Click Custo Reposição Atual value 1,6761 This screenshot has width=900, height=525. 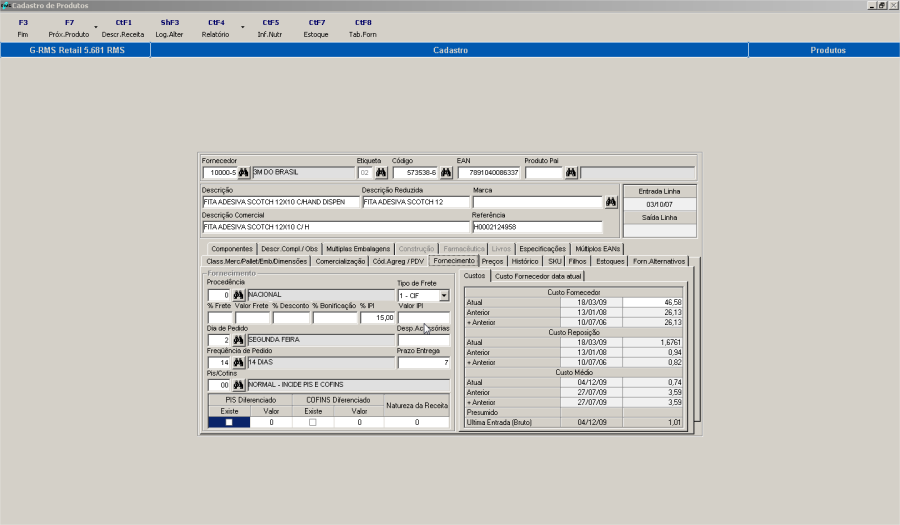click(653, 343)
